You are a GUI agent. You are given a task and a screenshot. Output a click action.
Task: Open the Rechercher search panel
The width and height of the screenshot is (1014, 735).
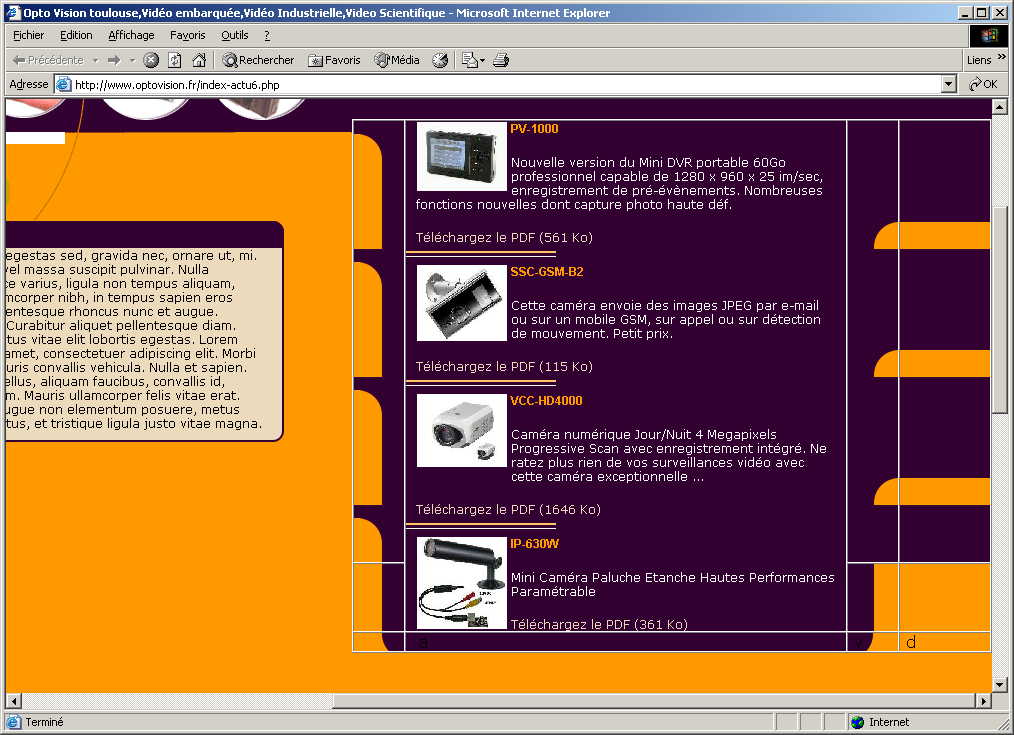click(x=258, y=60)
